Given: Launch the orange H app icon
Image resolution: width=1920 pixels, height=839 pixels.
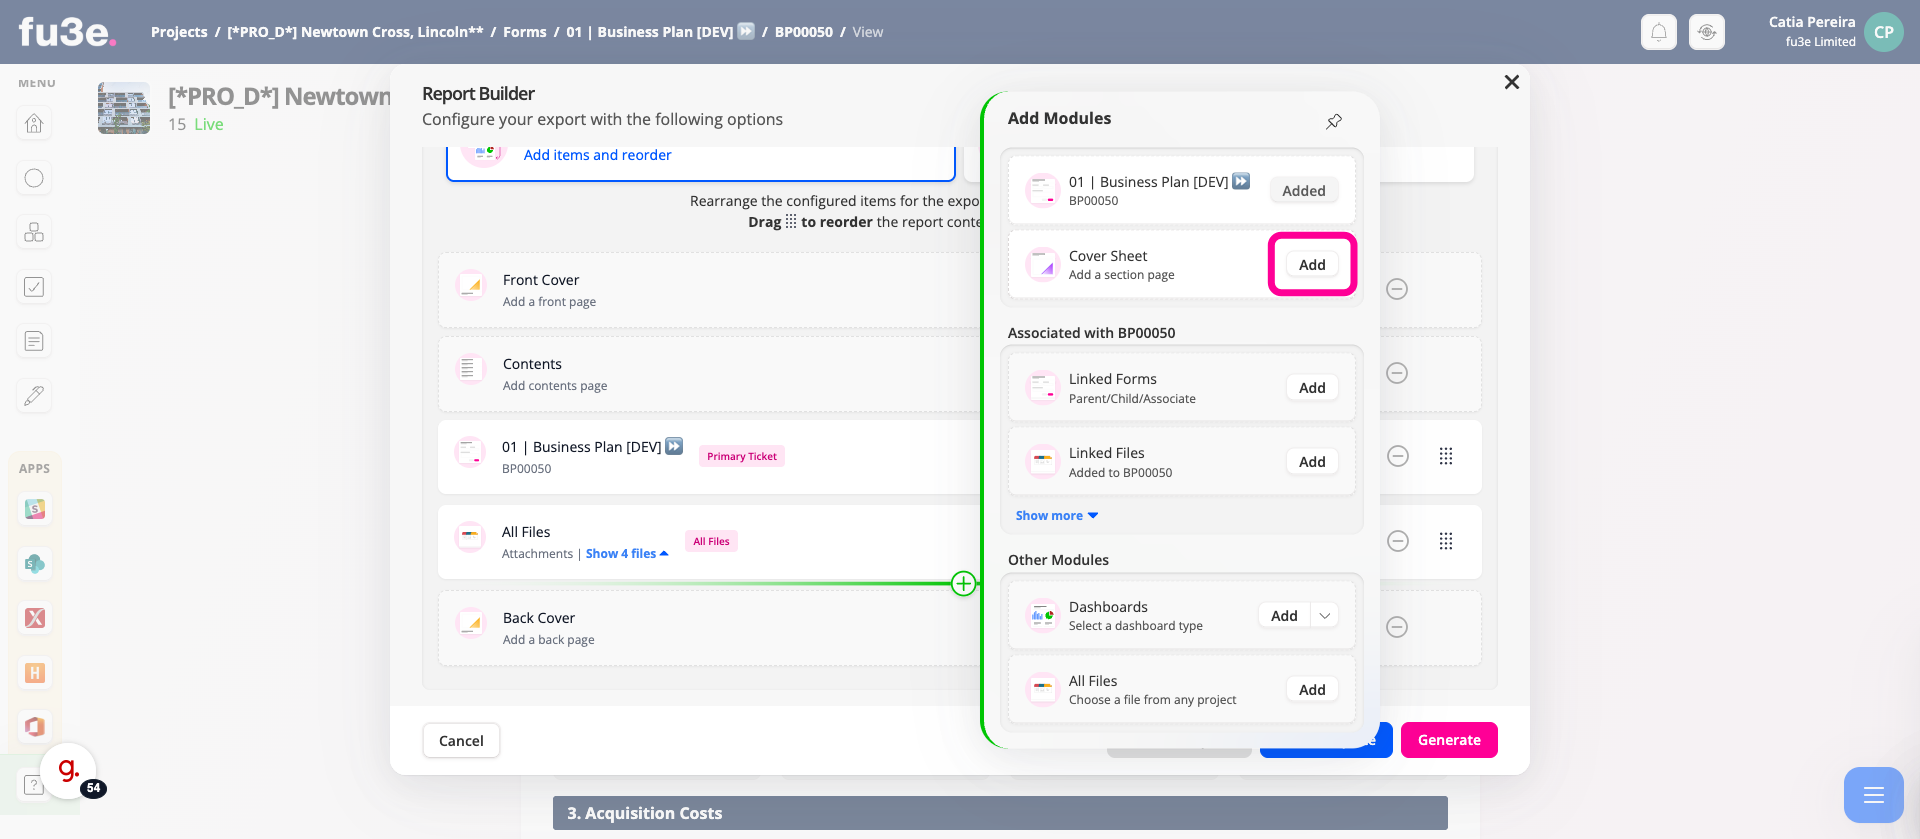Looking at the screenshot, I should pos(35,673).
